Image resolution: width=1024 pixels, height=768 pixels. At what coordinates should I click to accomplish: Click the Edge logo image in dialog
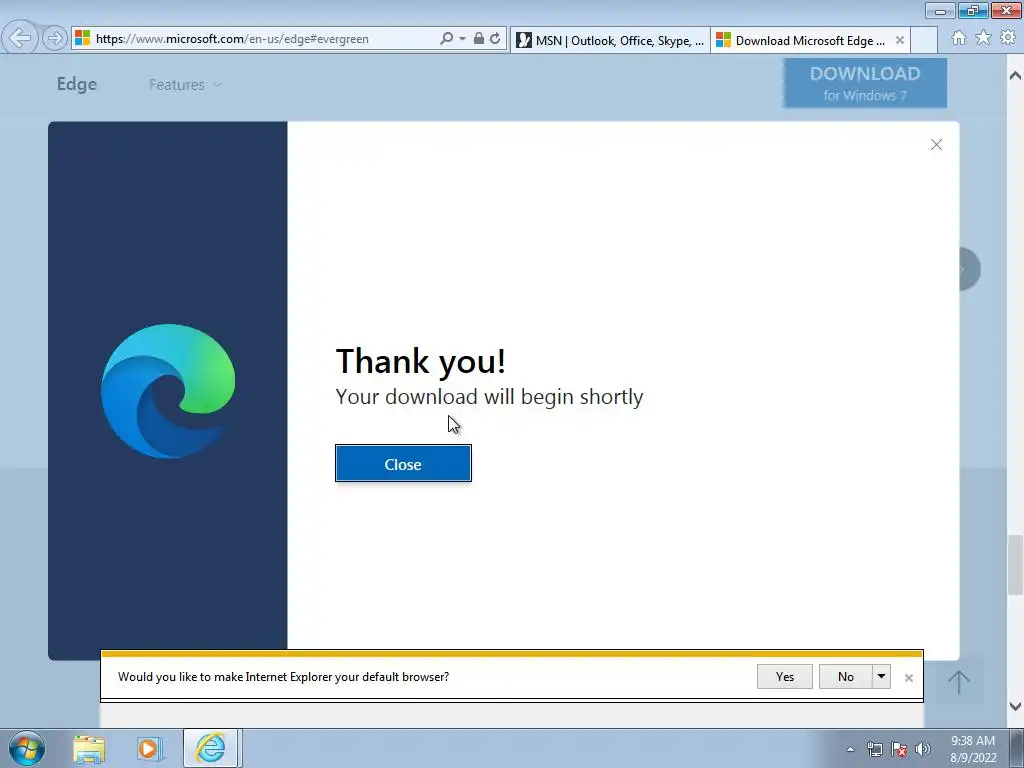point(168,391)
